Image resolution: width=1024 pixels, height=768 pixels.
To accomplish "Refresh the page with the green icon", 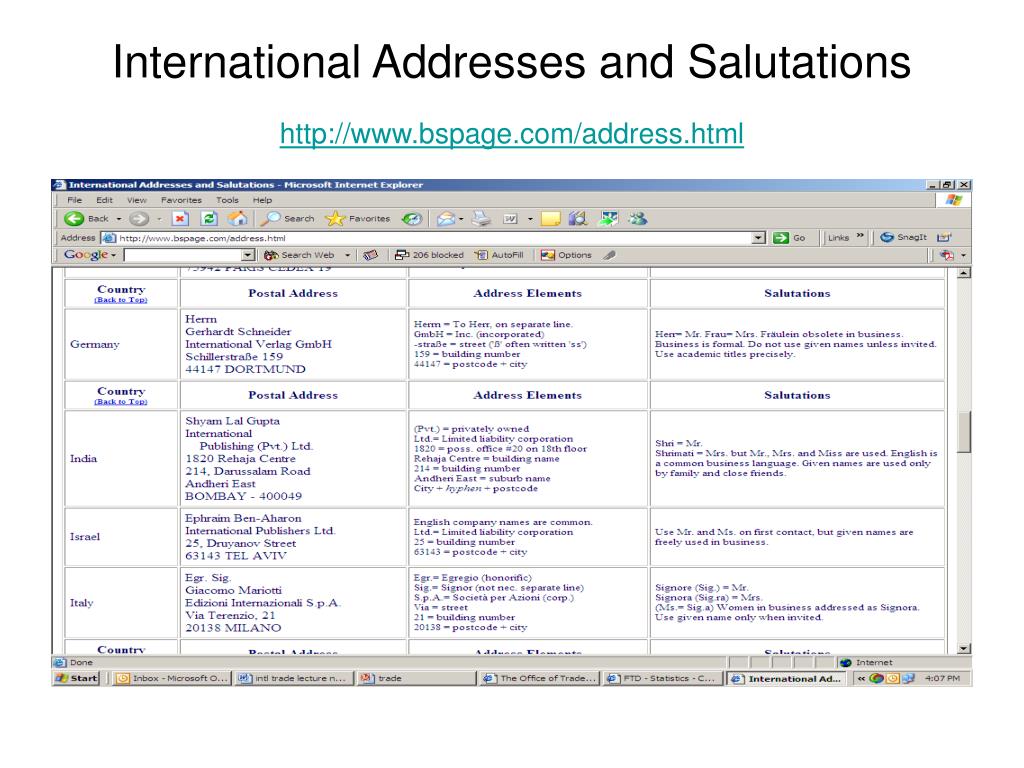I will [x=209, y=219].
